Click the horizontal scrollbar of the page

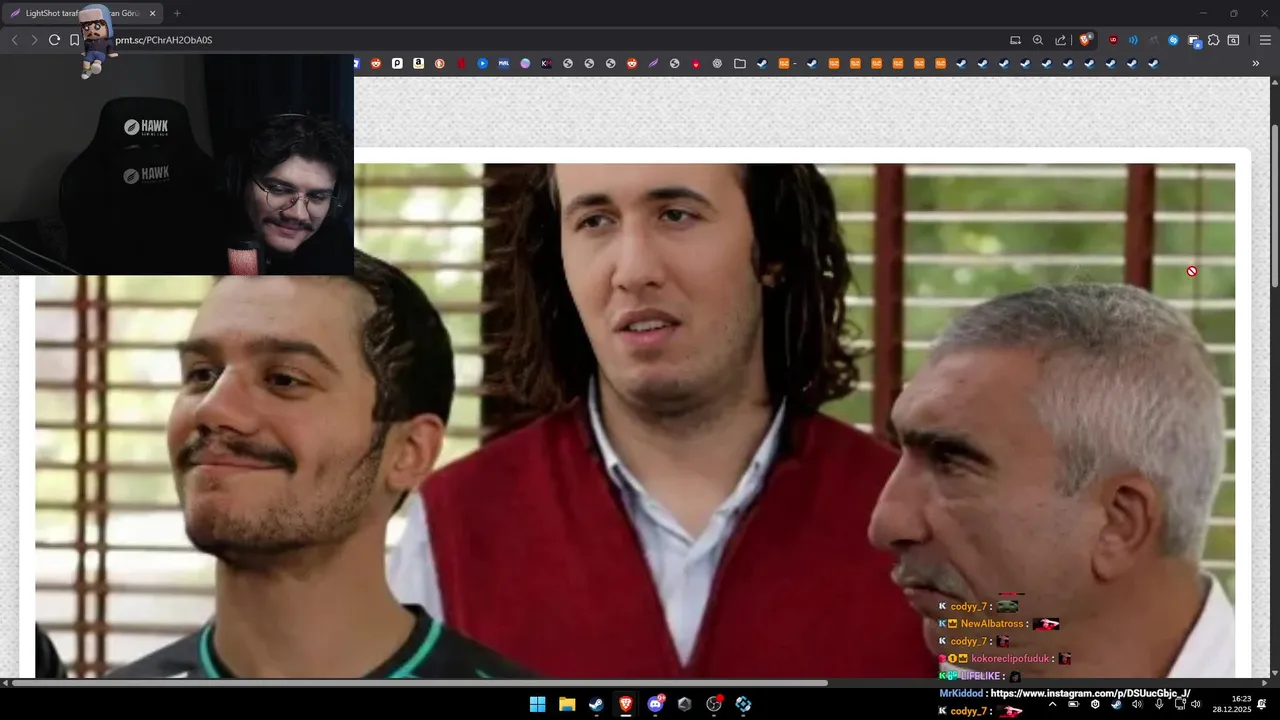(x=420, y=683)
